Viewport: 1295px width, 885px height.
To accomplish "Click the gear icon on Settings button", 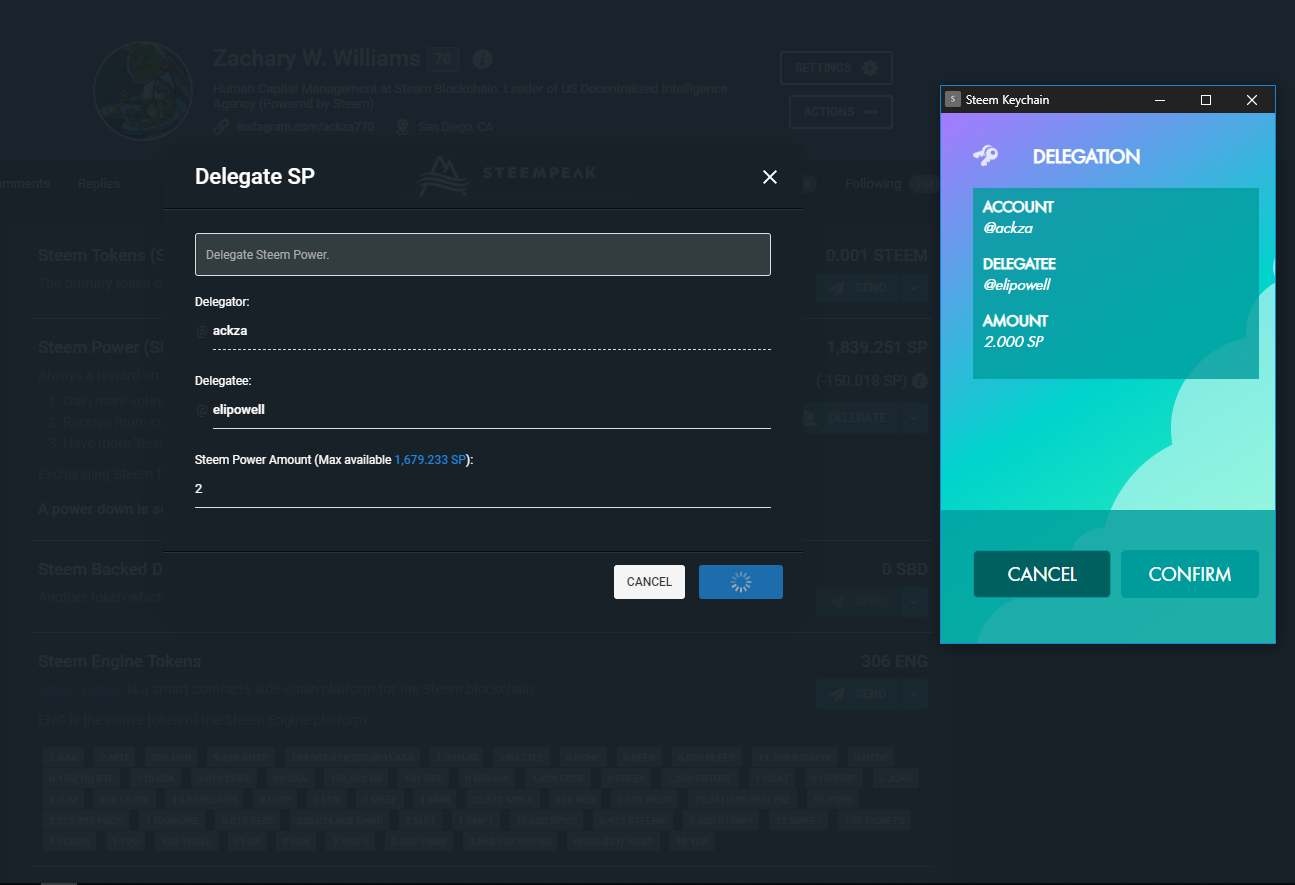I will (x=869, y=68).
